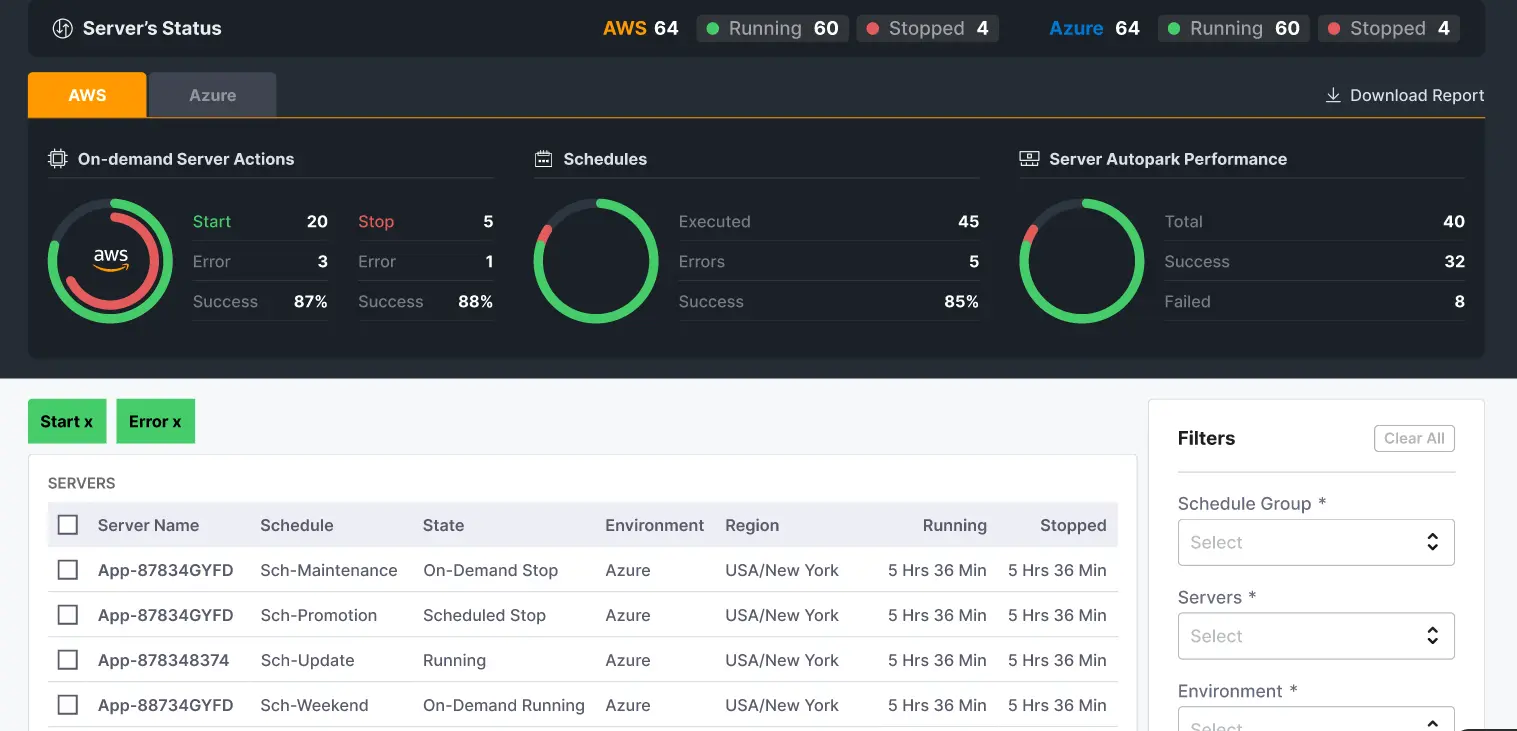Click the Sch-Update schedule cell
This screenshot has height=731, width=1517.
(x=307, y=660)
